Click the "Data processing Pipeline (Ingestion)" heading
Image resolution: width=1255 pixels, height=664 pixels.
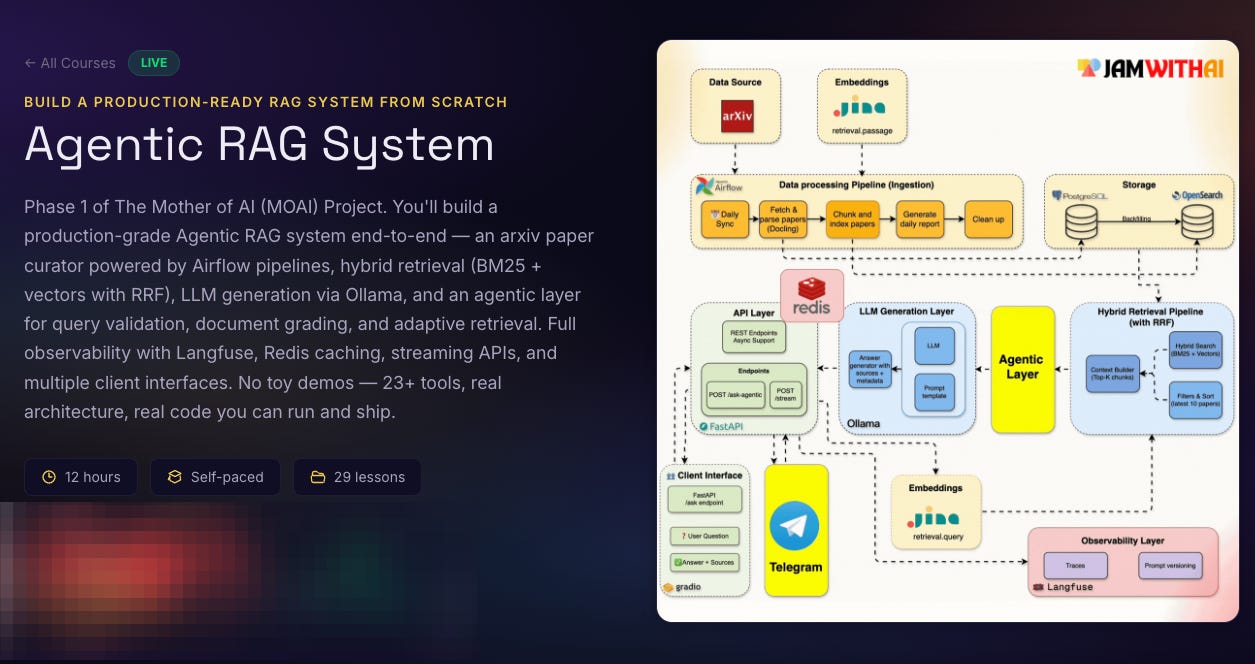pyautogui.click(x=856, y=185)
